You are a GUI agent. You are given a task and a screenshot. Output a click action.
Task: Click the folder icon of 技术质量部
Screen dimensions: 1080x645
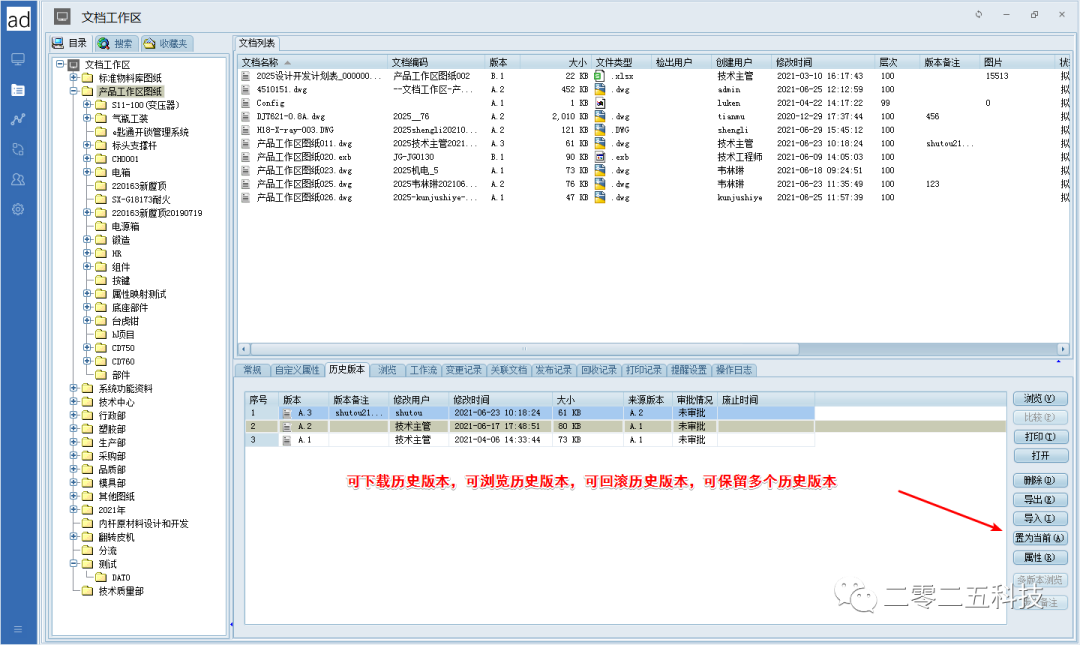click(x=87, y=591)
